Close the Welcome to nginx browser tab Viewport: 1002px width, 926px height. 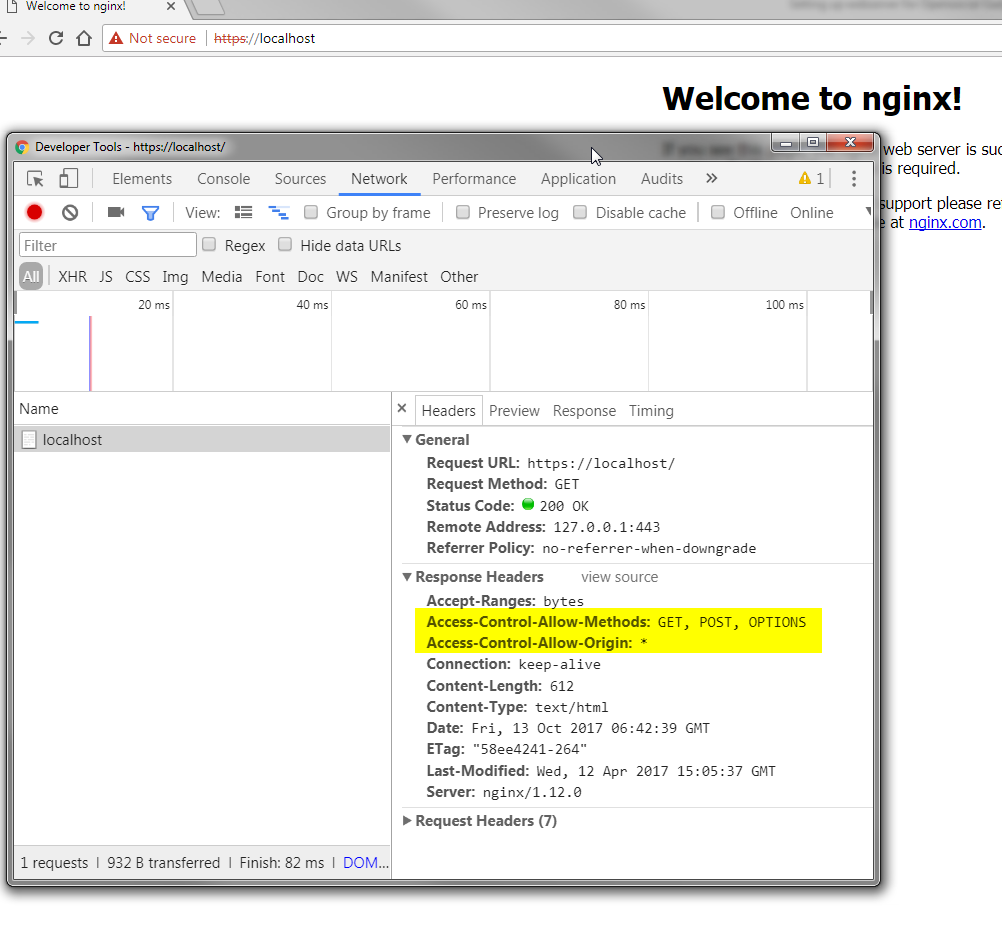[x=171, y=6]
